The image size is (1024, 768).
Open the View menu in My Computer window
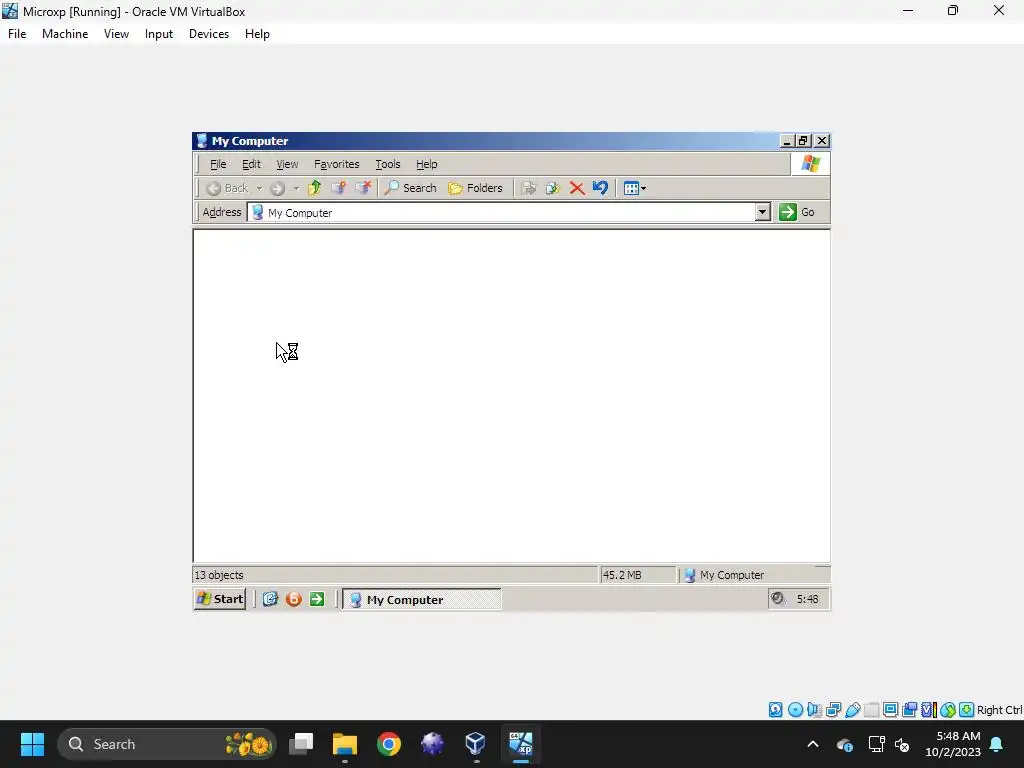click(287, 164)
